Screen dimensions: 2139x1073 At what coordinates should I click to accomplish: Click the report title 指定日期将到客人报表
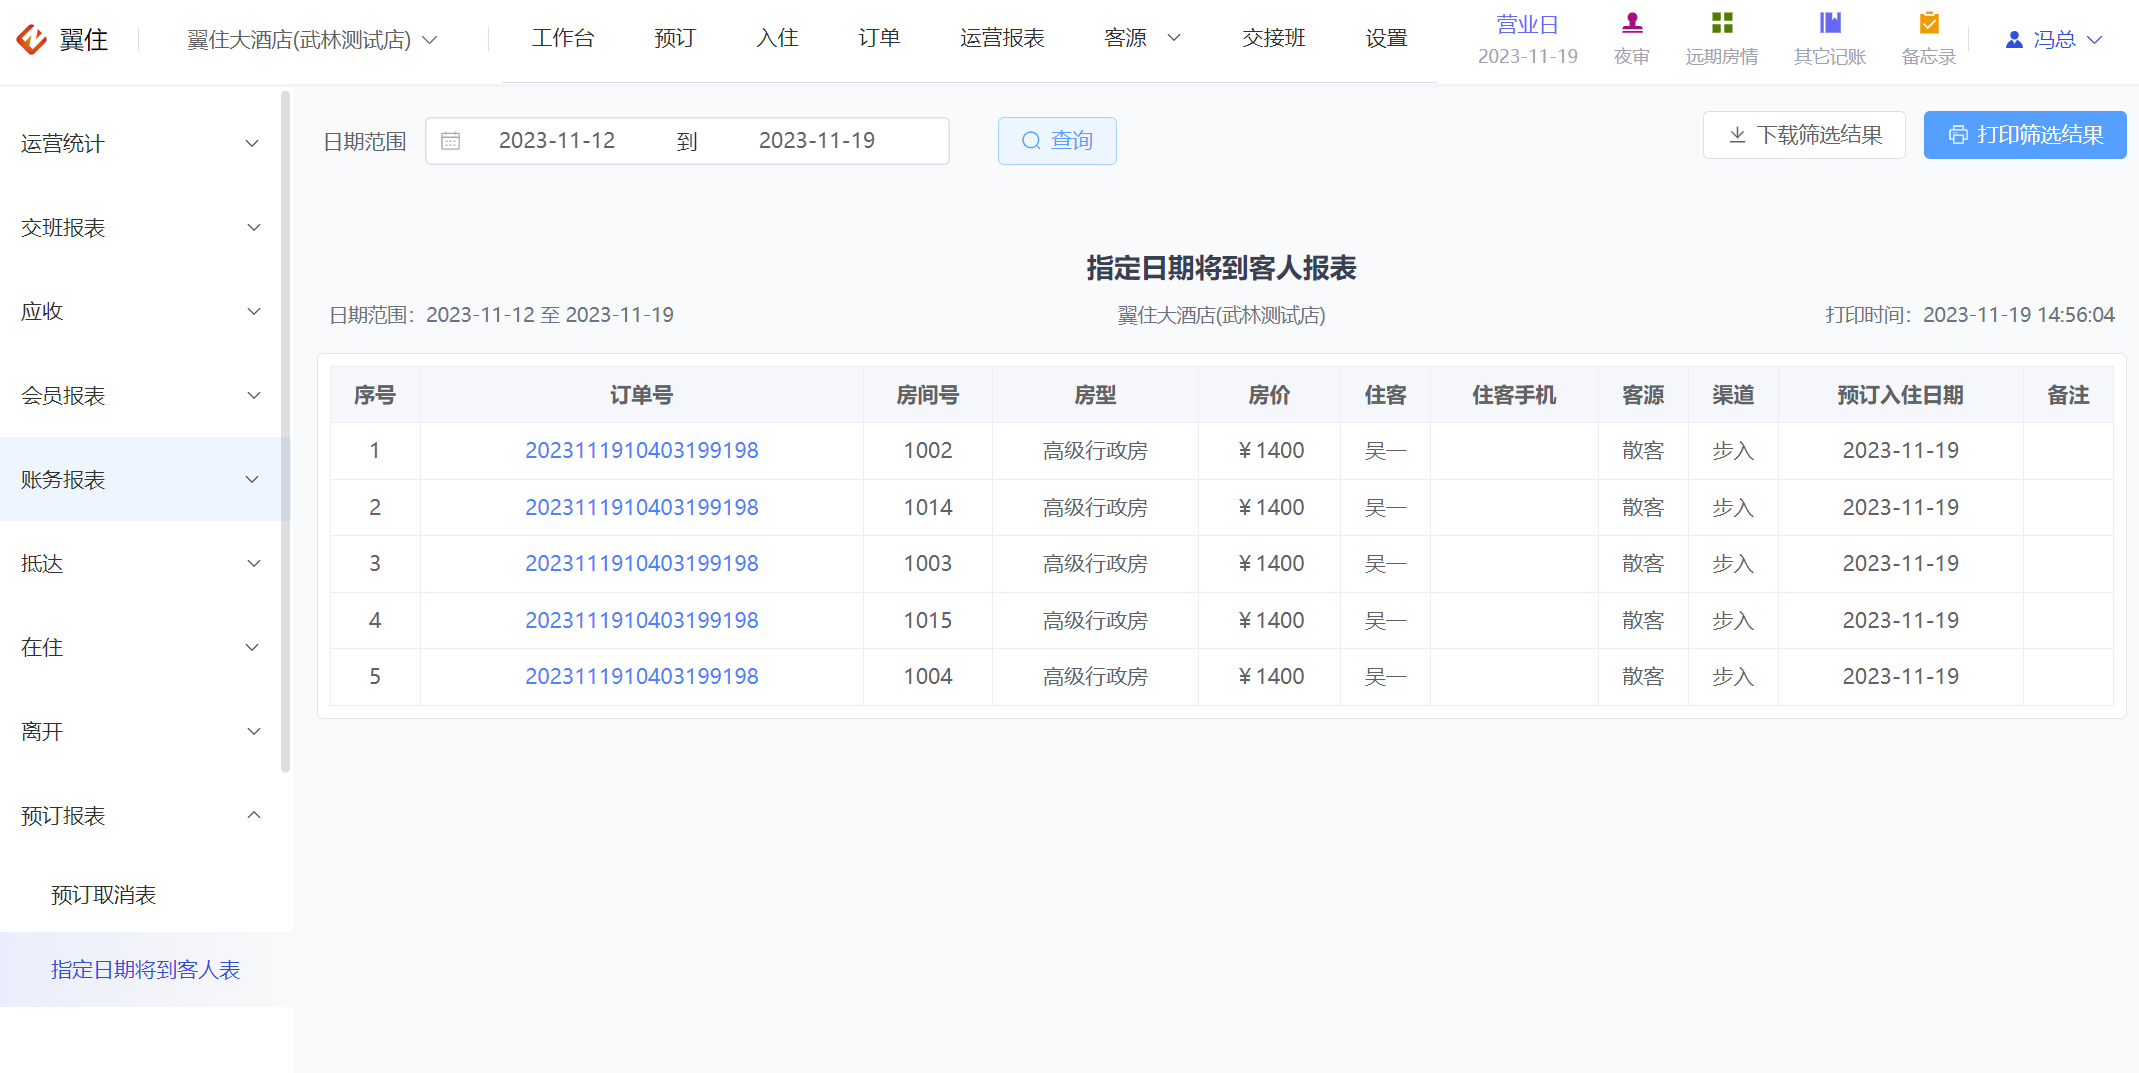point(1221,268)
